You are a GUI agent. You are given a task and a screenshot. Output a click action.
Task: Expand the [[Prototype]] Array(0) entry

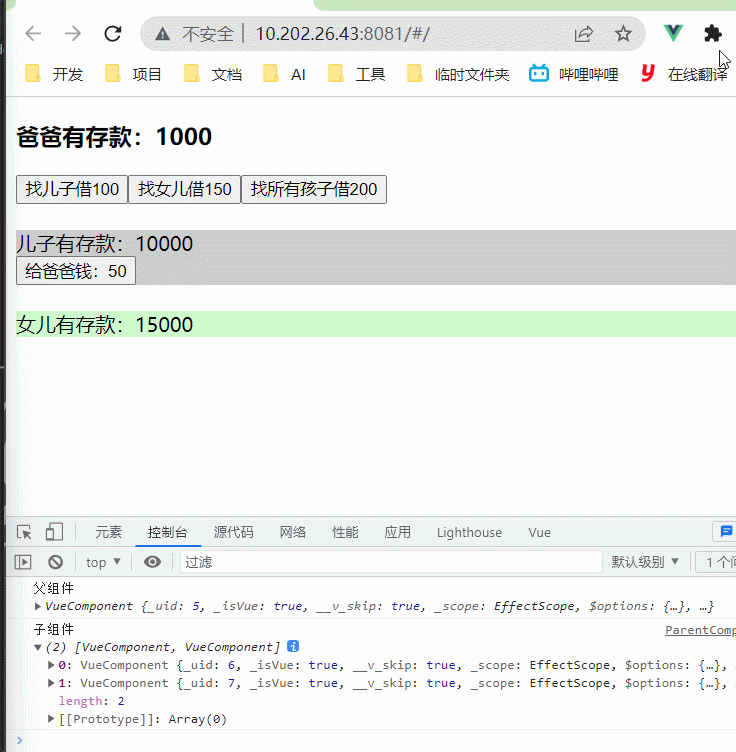(51, 719)
